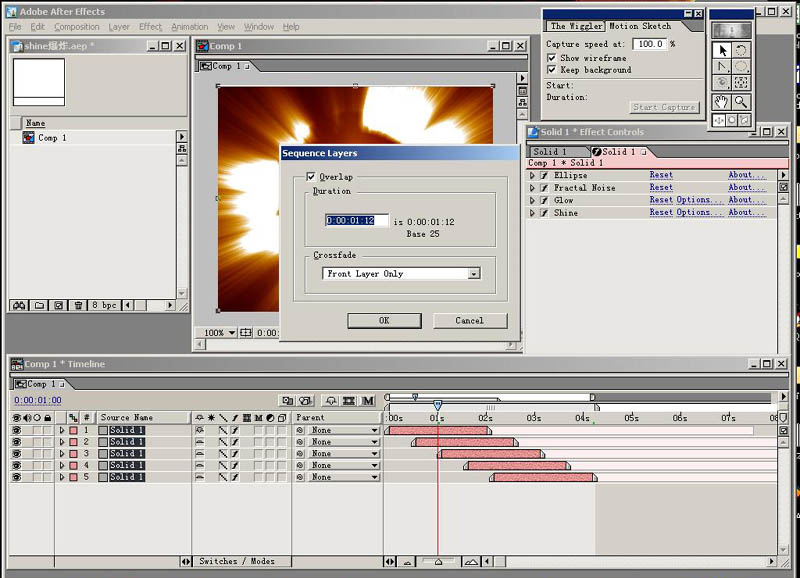Click Project window flowchart icon
The height and width of the screenshot is (578, 800).
182,148
